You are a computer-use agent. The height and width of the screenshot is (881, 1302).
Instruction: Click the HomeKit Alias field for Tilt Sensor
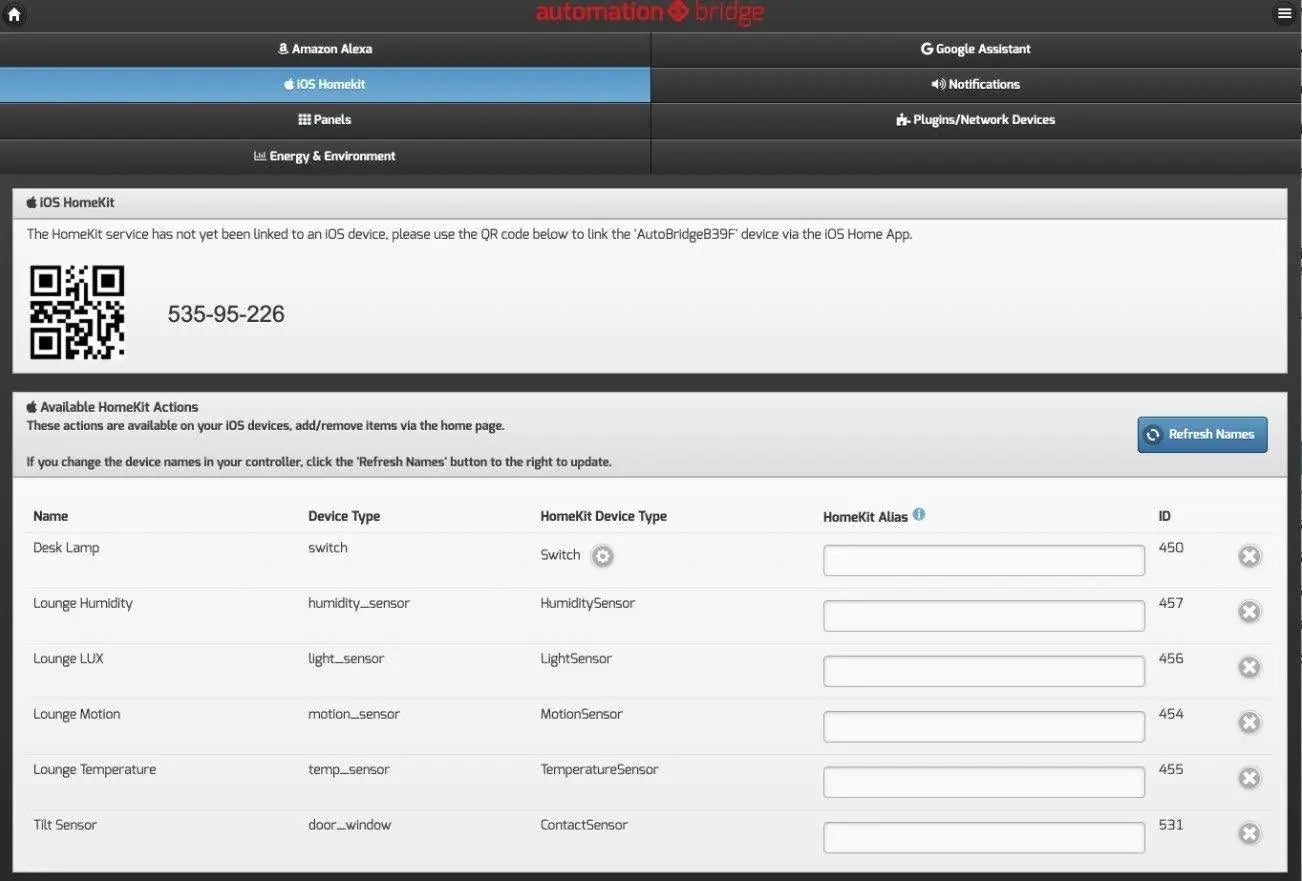pyautogui.click(x=983, y=836)
